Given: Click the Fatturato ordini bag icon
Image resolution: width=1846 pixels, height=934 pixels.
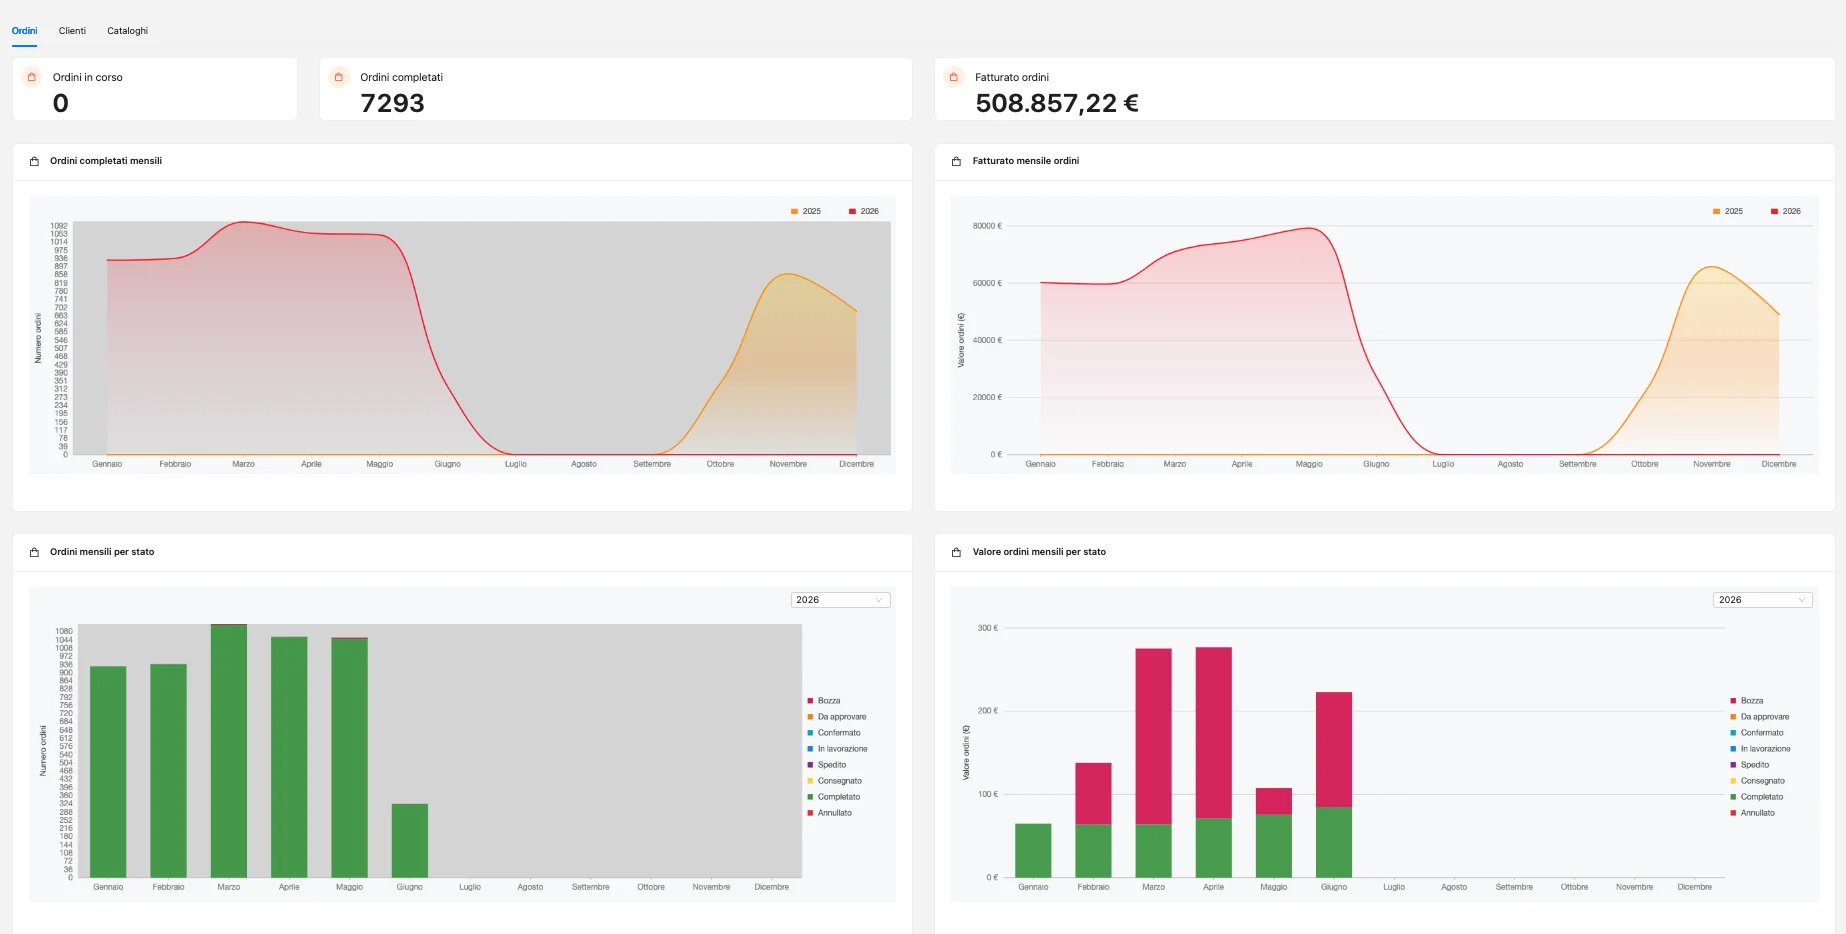Looking at the screenshot, I should [954, 77].
